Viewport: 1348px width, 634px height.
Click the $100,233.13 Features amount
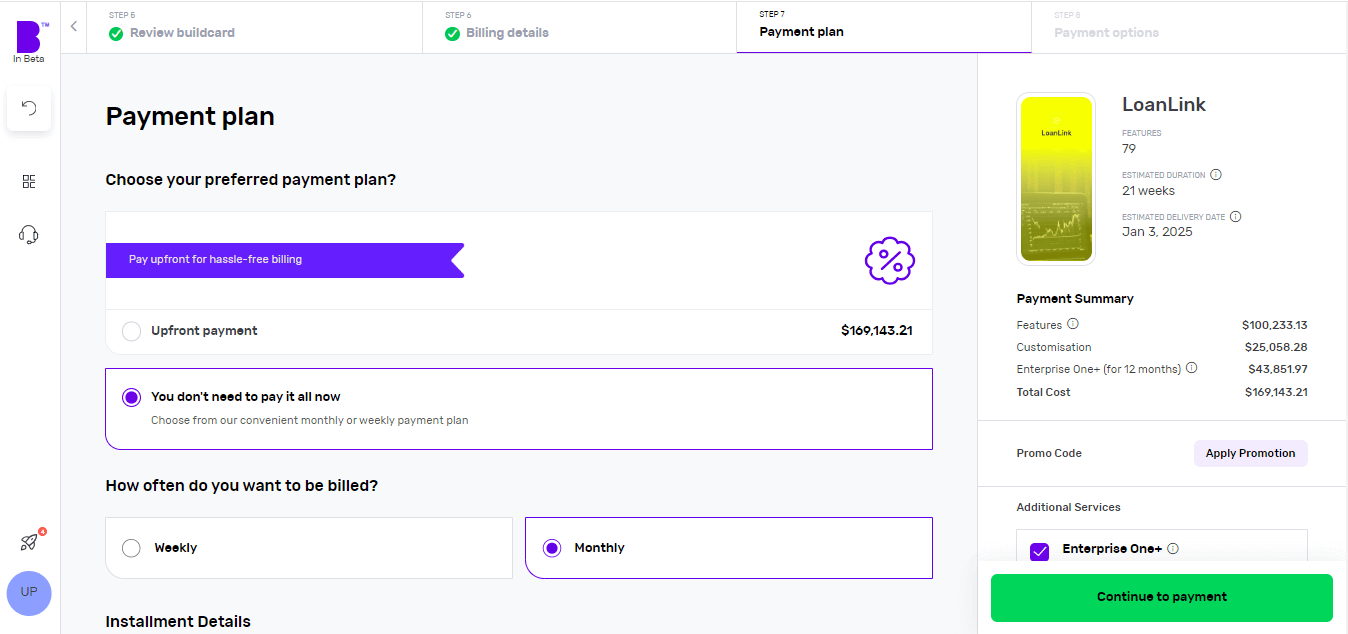[x=1275, y=325]
